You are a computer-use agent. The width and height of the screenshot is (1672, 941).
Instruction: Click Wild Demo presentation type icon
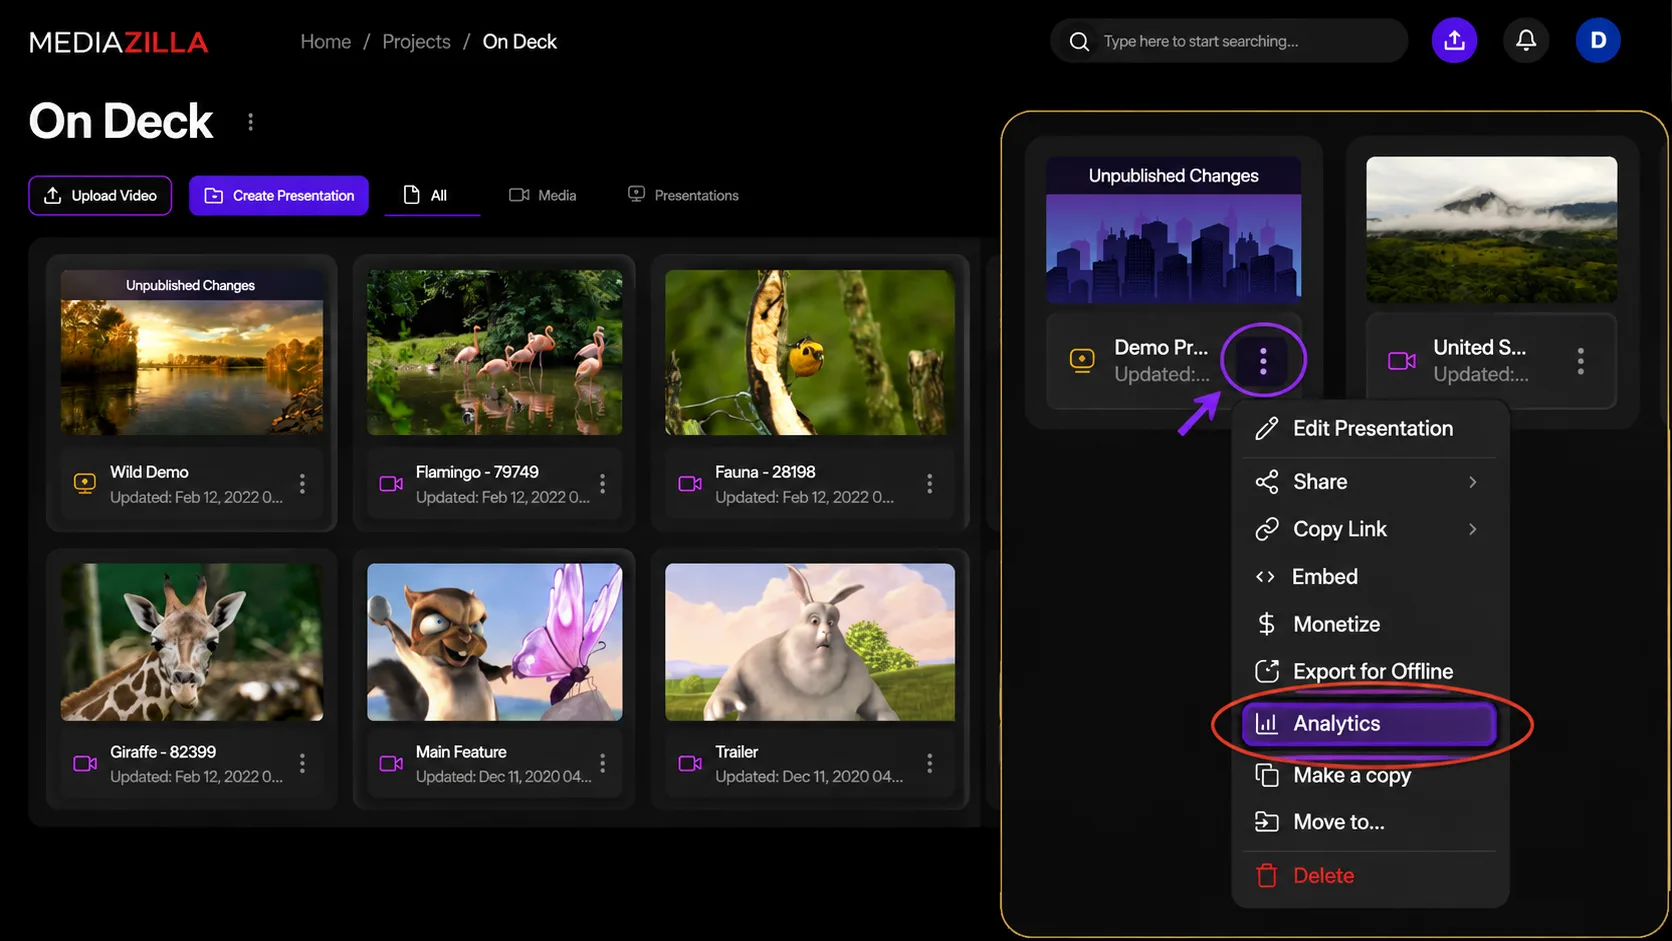click(x=85, y=484)
